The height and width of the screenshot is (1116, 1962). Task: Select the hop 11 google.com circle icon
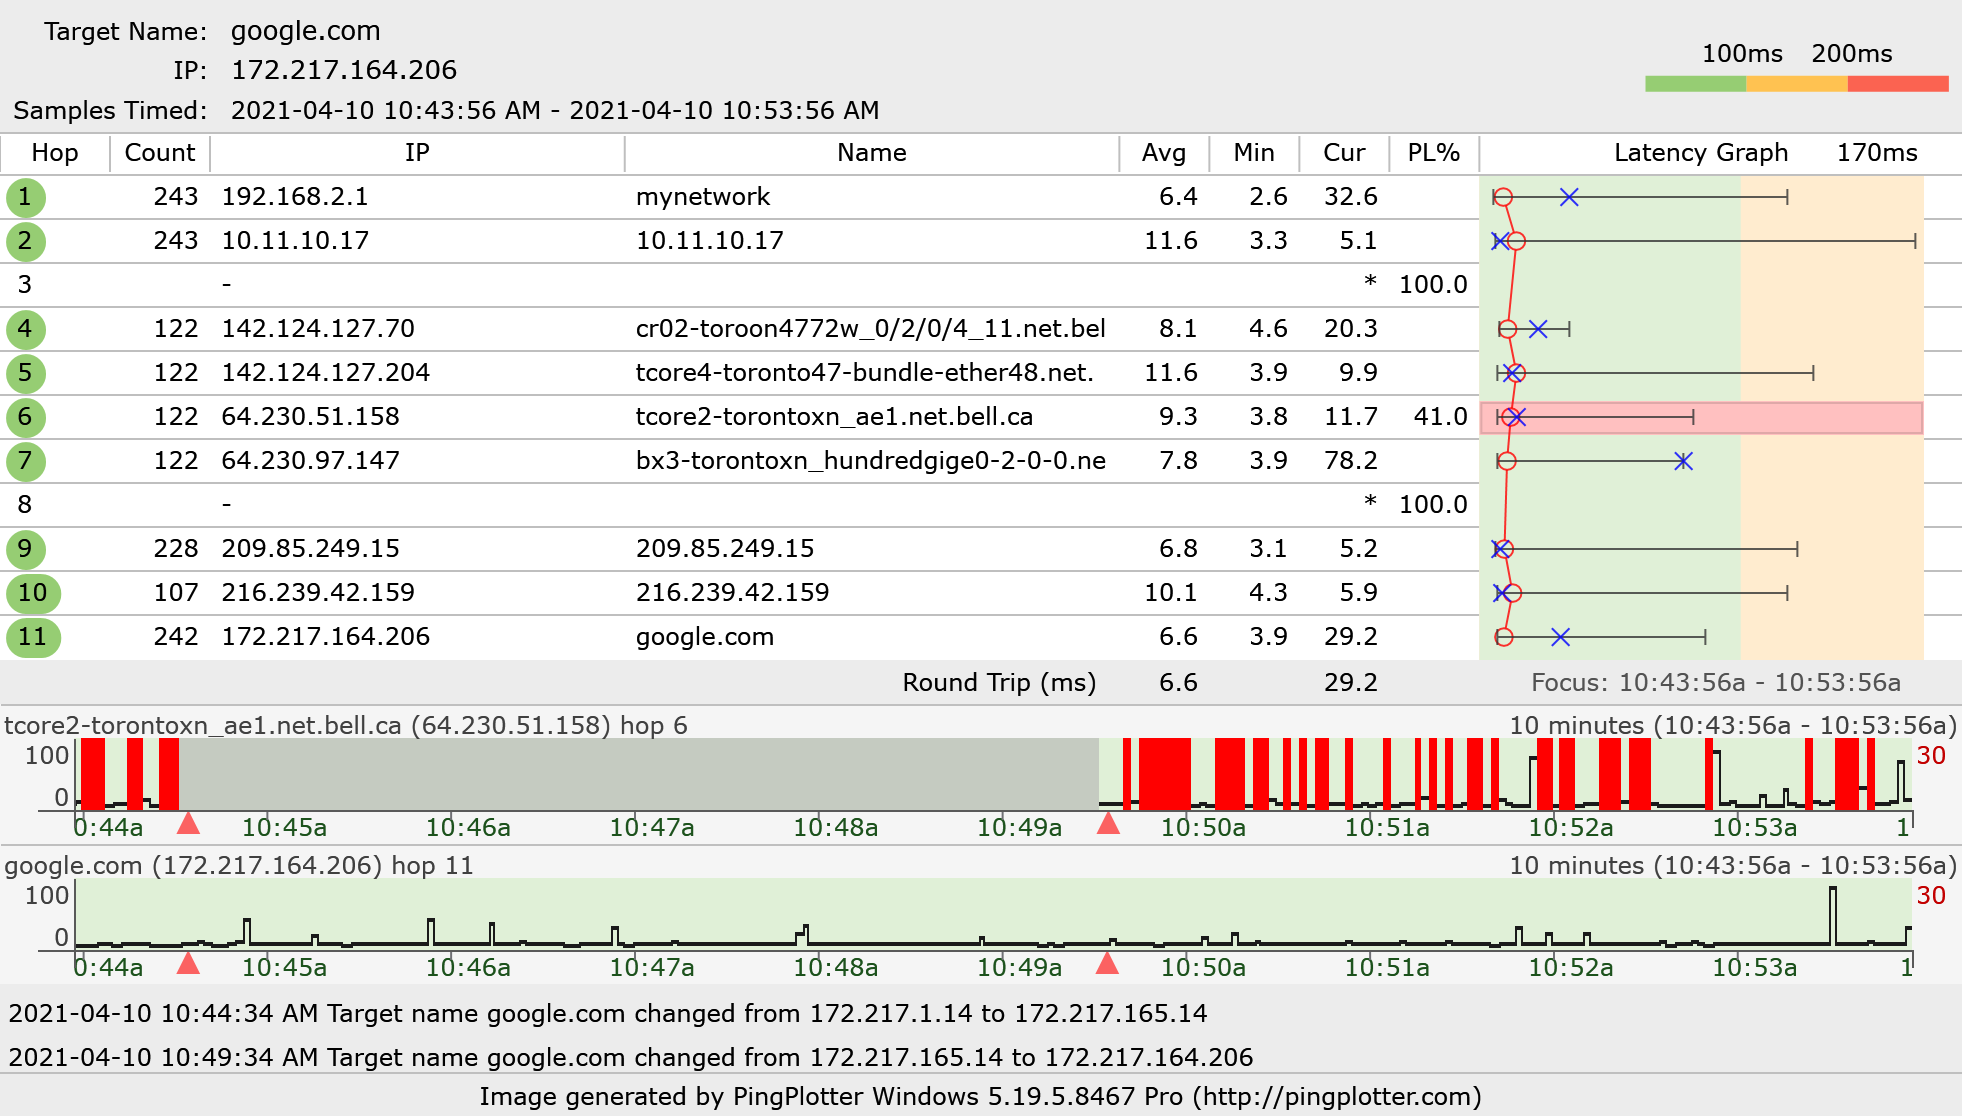[33, 637]
